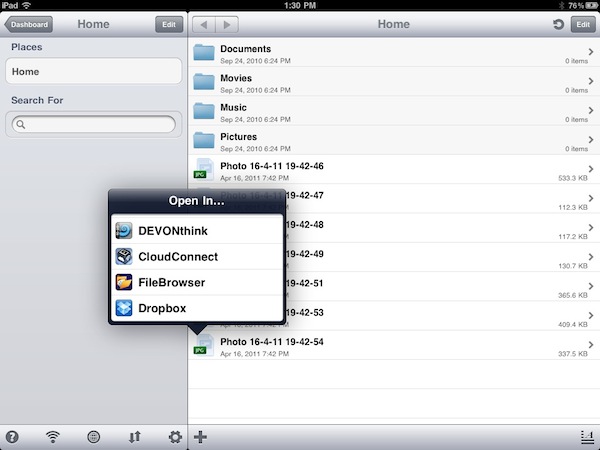
Task: Open settings via the gear icon
Action: tap(175, 437)
